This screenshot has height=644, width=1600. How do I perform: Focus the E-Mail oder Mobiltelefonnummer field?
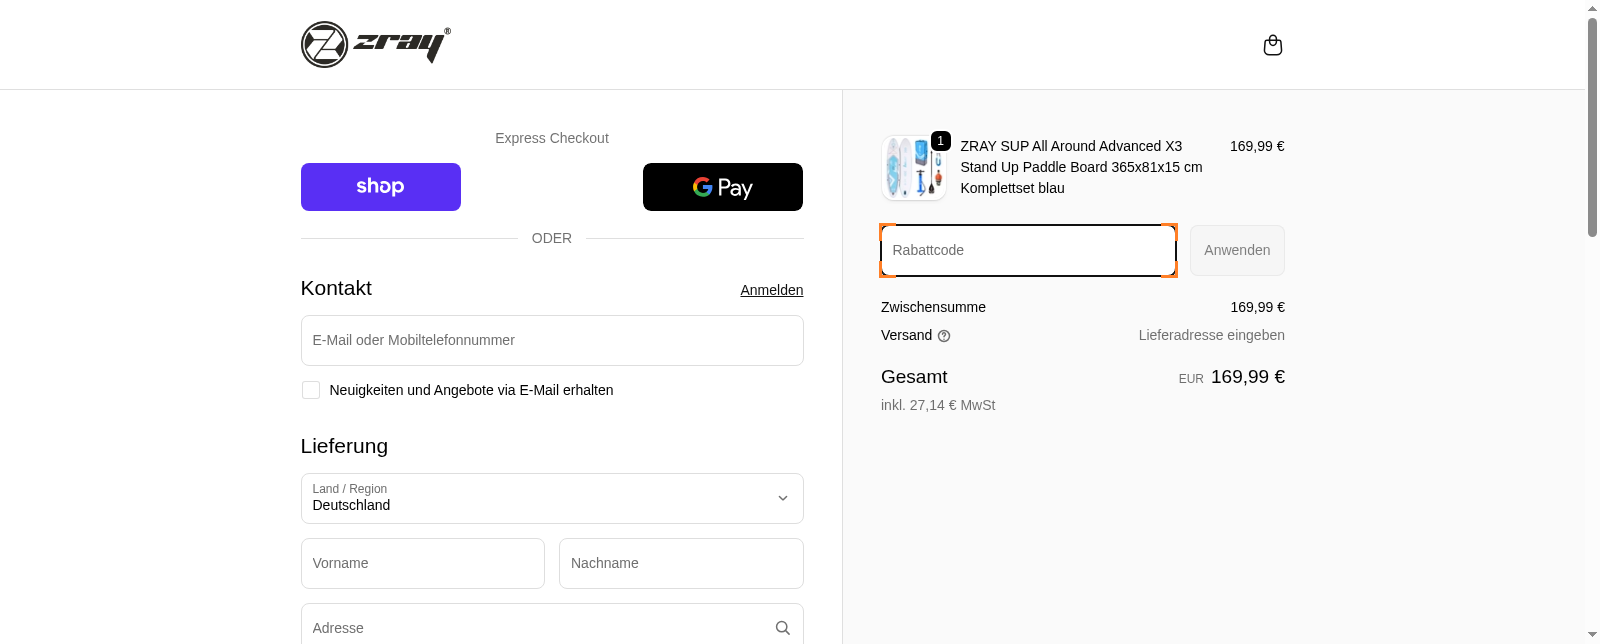point(552,340)
